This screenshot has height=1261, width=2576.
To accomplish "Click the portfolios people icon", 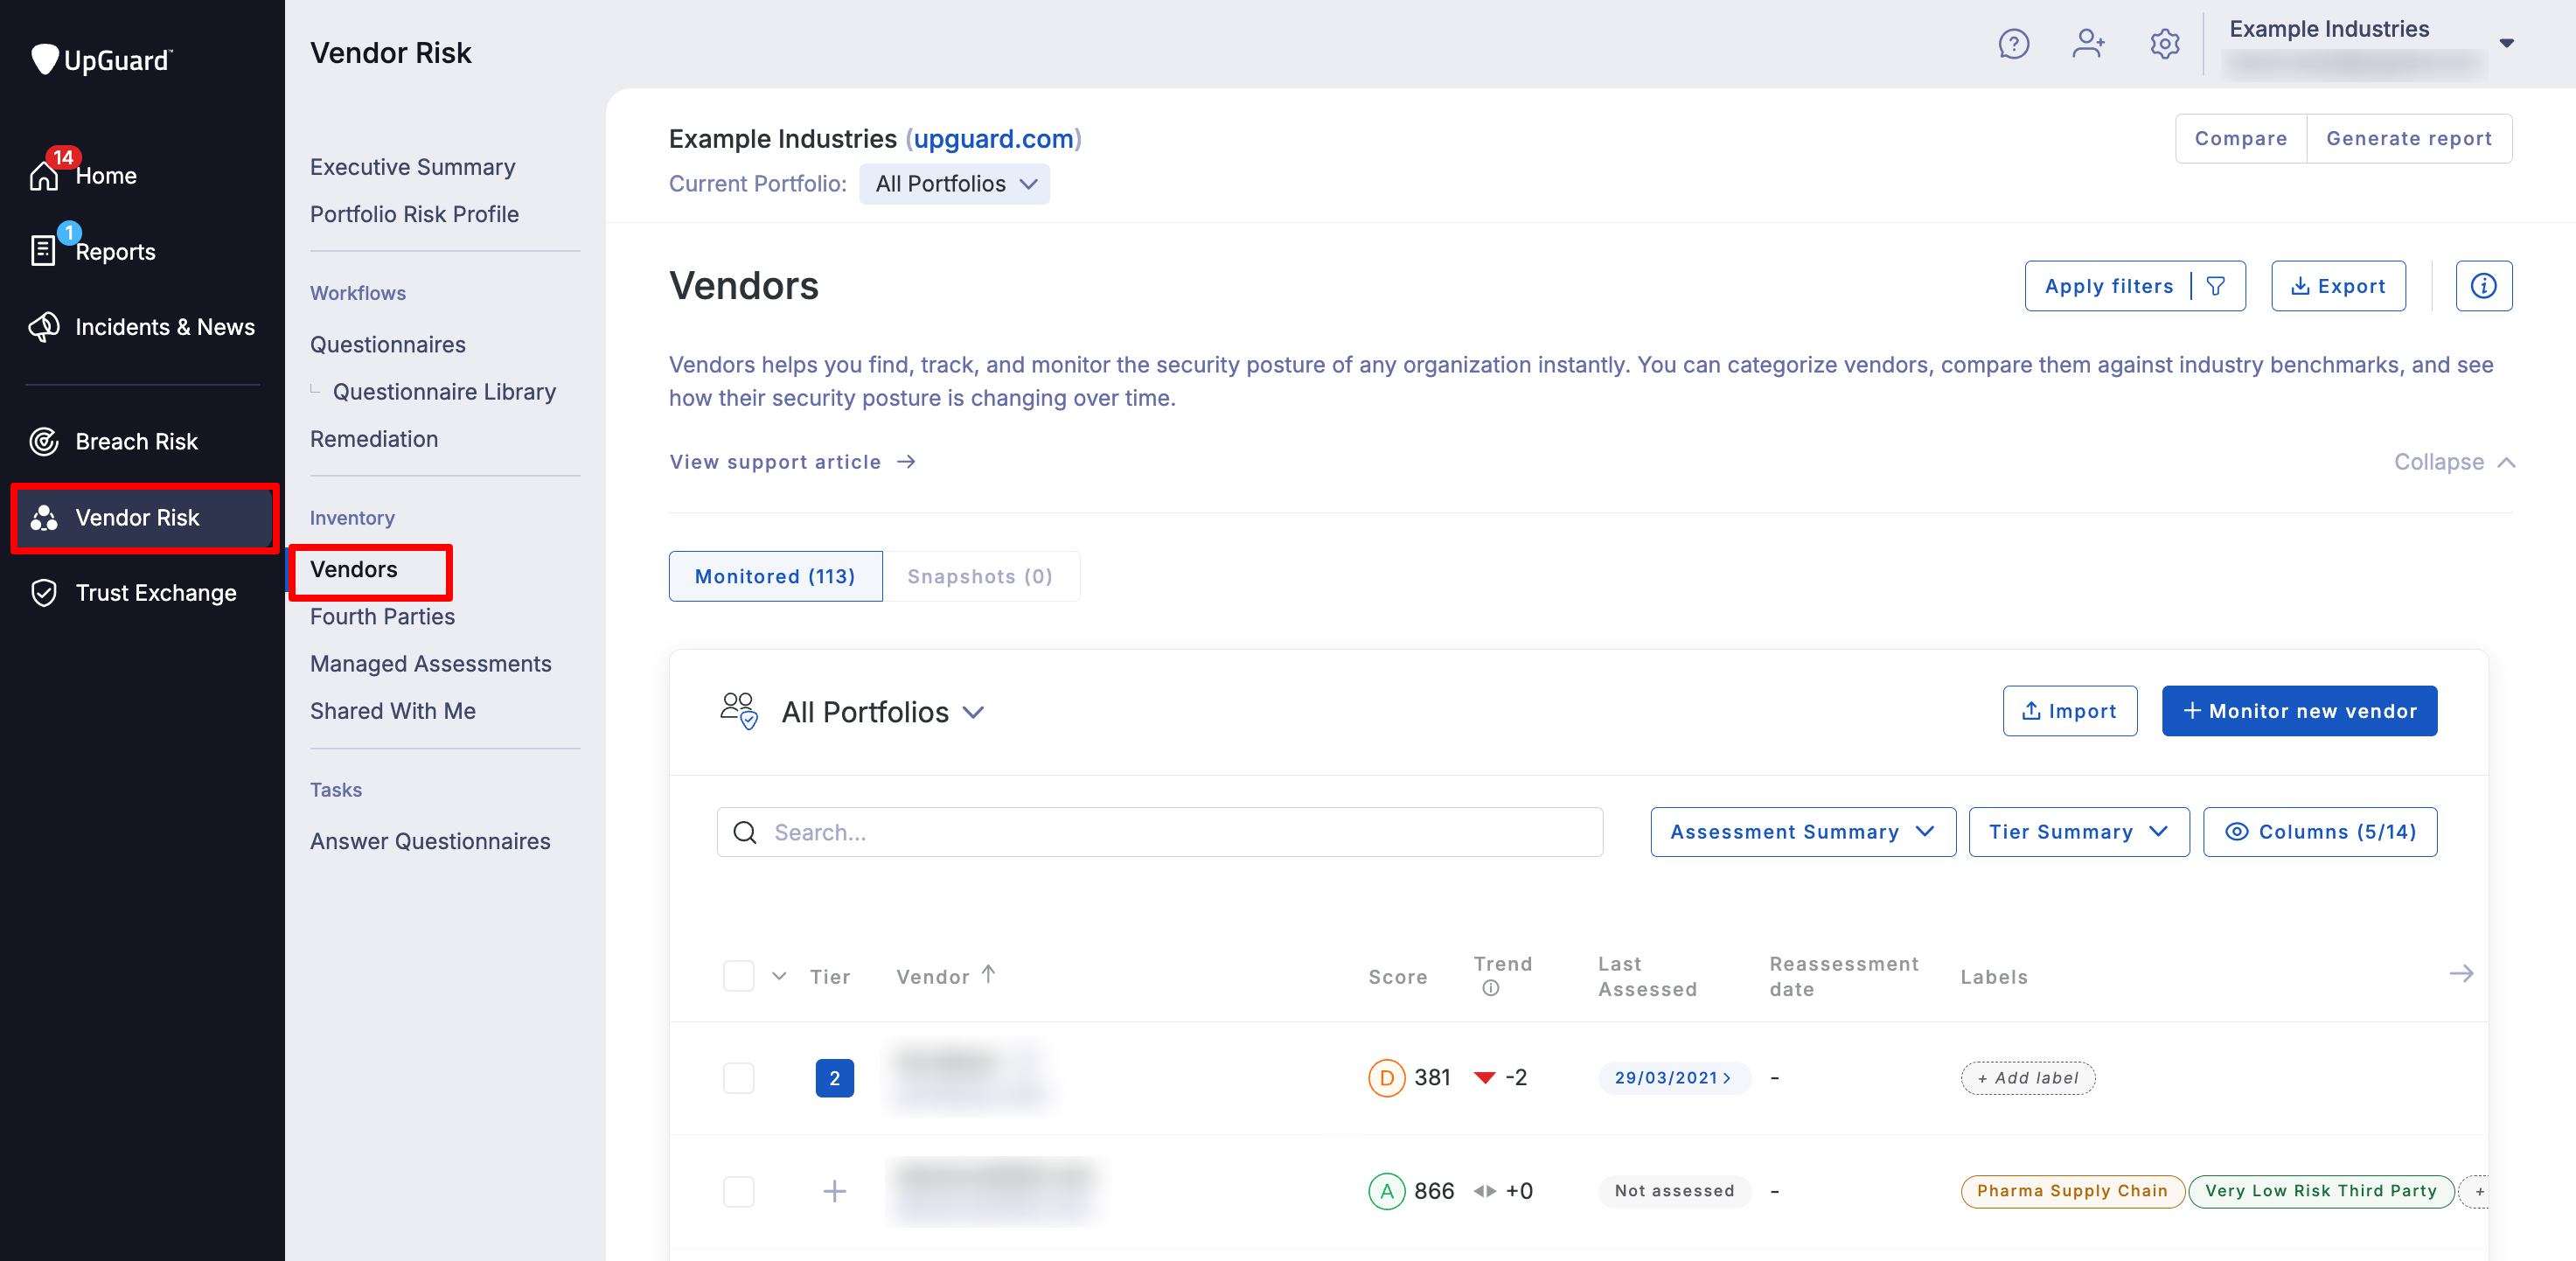I will pos(739,711).
